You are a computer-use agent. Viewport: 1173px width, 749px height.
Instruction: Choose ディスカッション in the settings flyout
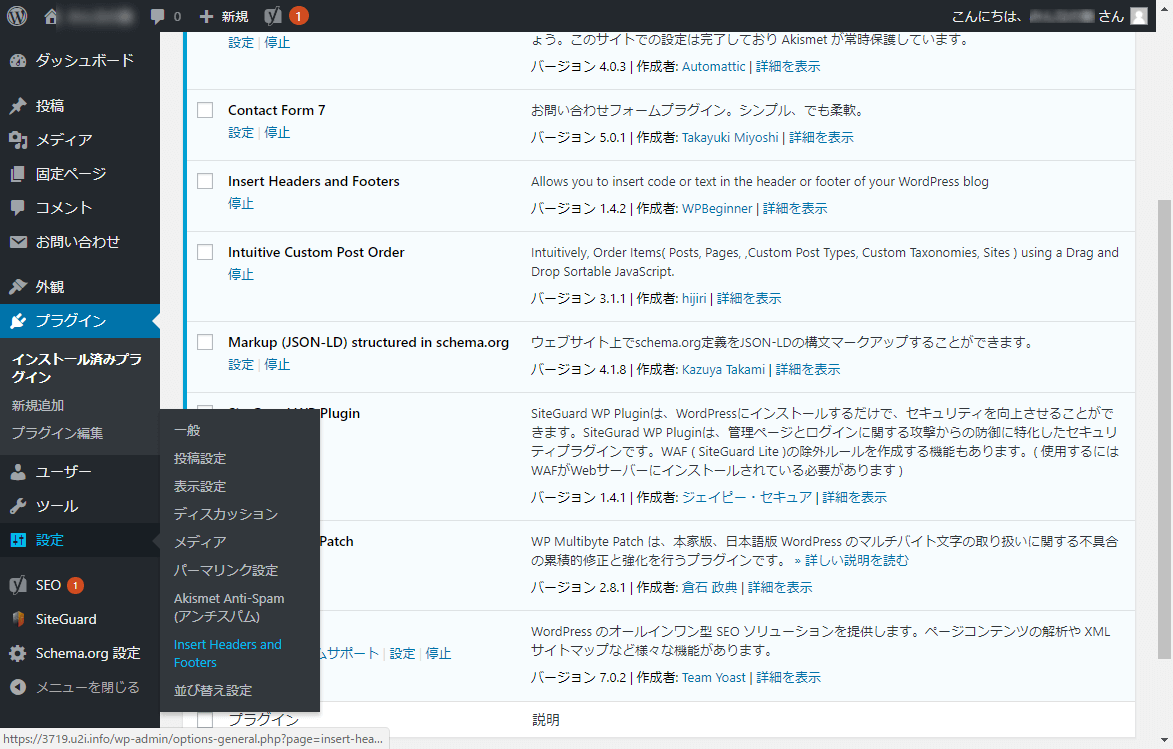tap(226, 514)
